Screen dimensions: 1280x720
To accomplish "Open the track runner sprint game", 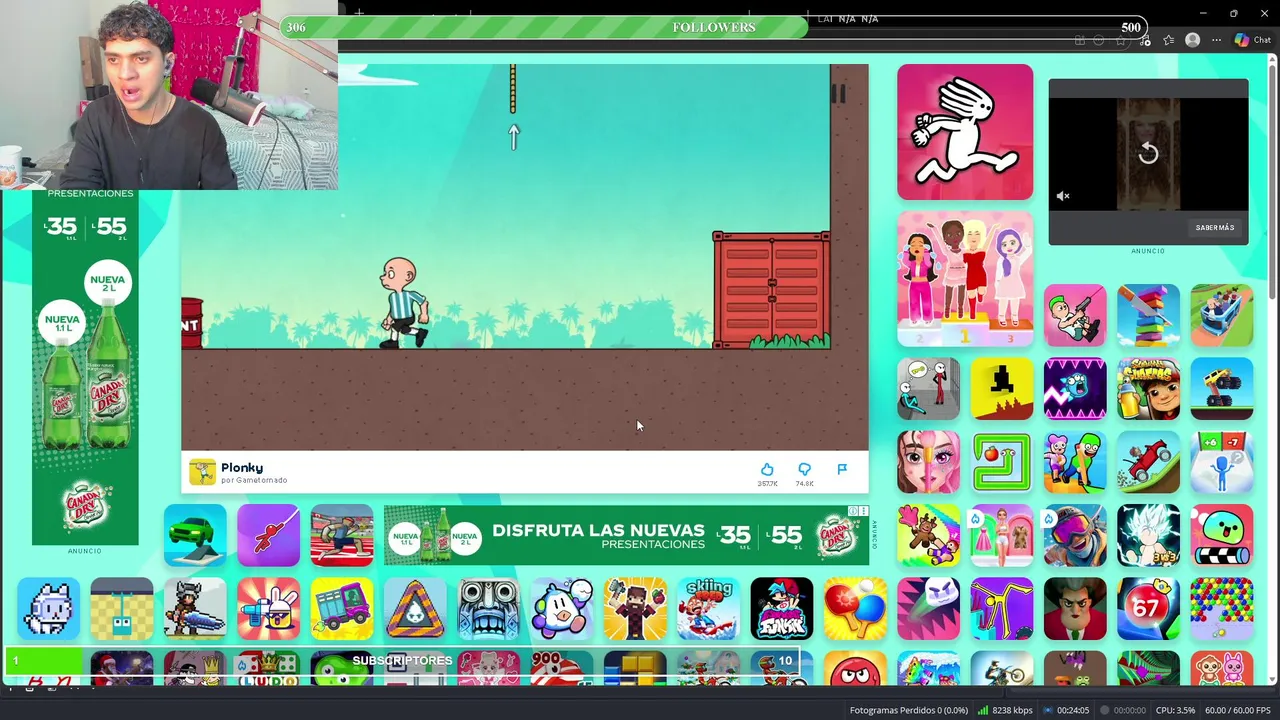I will point(342,535).
